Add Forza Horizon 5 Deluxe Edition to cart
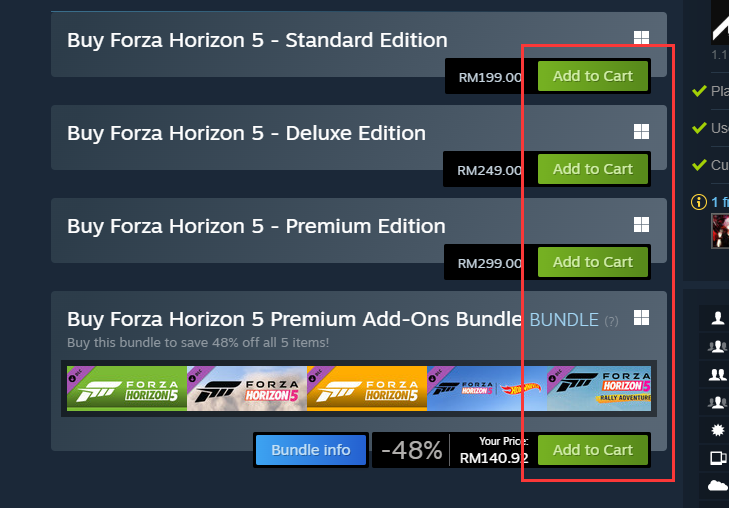The height and width of the screenshot is (508, 729). (x=593, y=169)
